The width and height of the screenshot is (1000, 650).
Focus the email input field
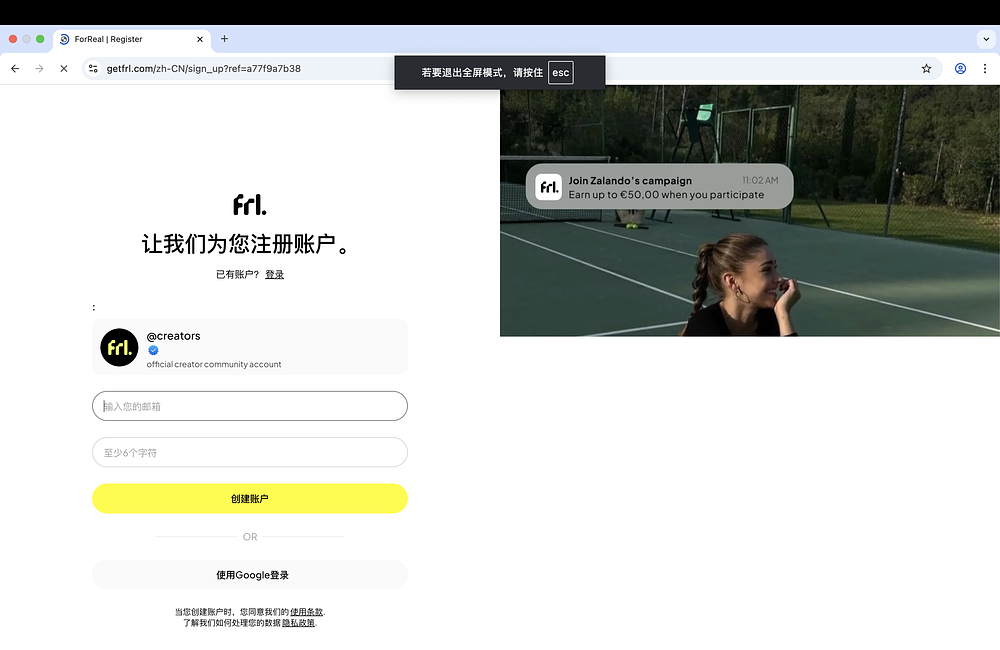pos(250,406)
